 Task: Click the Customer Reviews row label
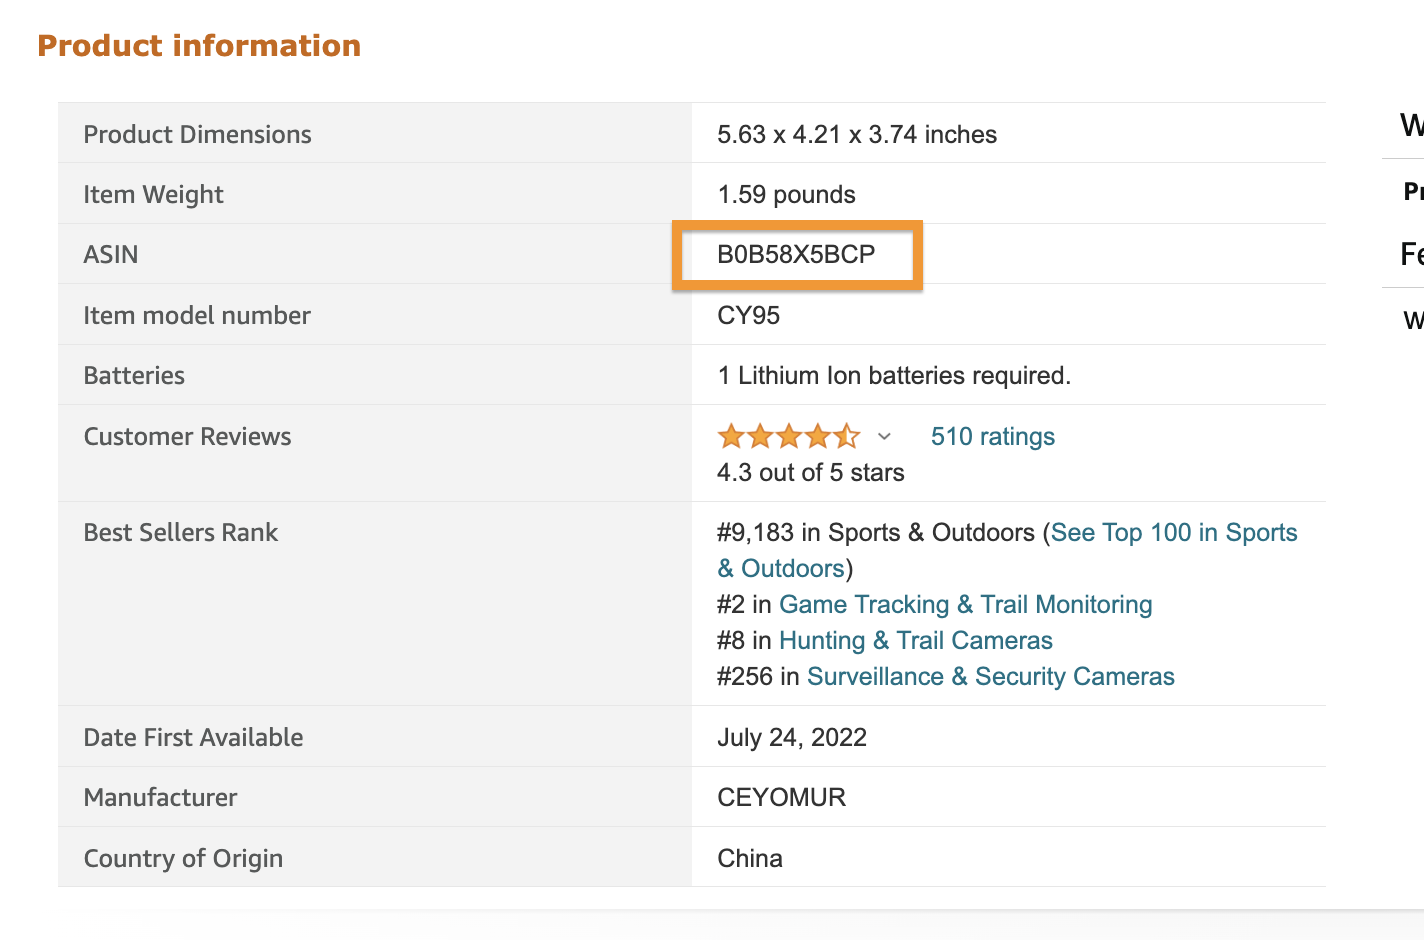point(188,436)
